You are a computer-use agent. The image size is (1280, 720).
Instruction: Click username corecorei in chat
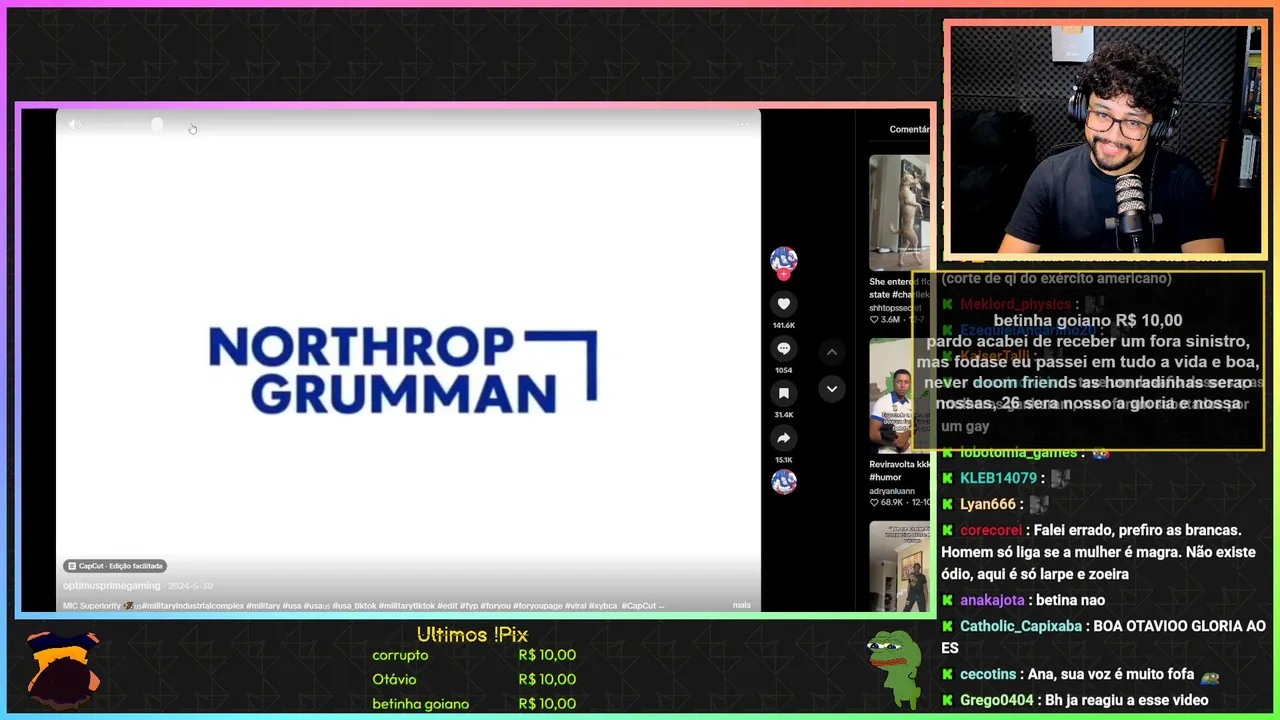[991, 531]
